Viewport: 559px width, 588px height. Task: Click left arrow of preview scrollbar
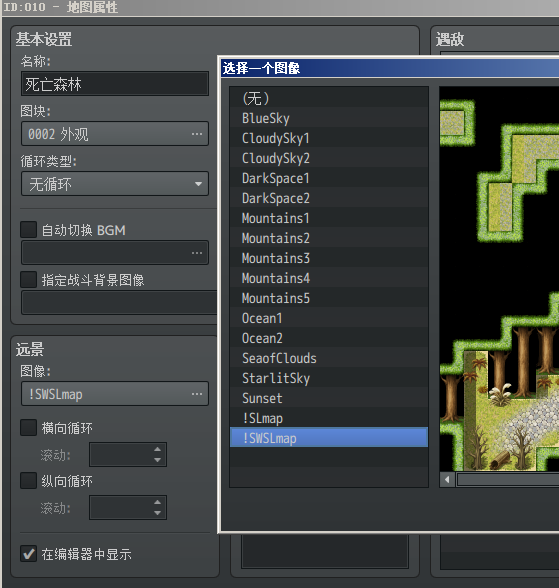(x=447, y=480)
